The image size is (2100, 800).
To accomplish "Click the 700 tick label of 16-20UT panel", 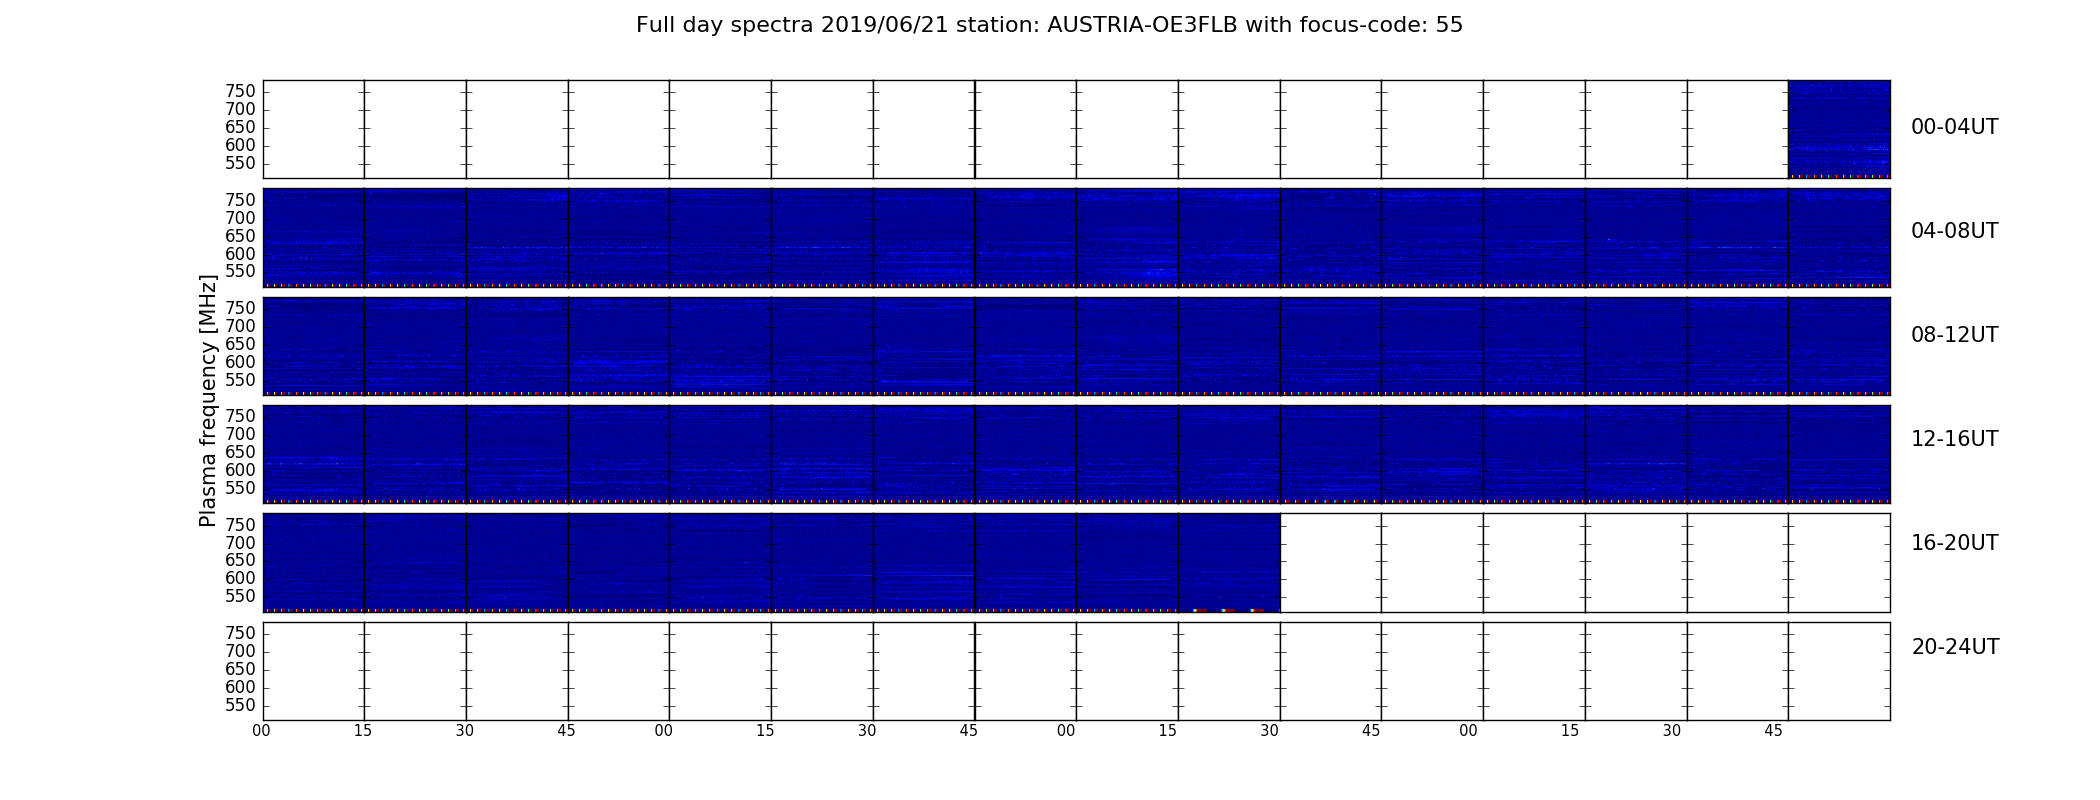I will point(240,543).
